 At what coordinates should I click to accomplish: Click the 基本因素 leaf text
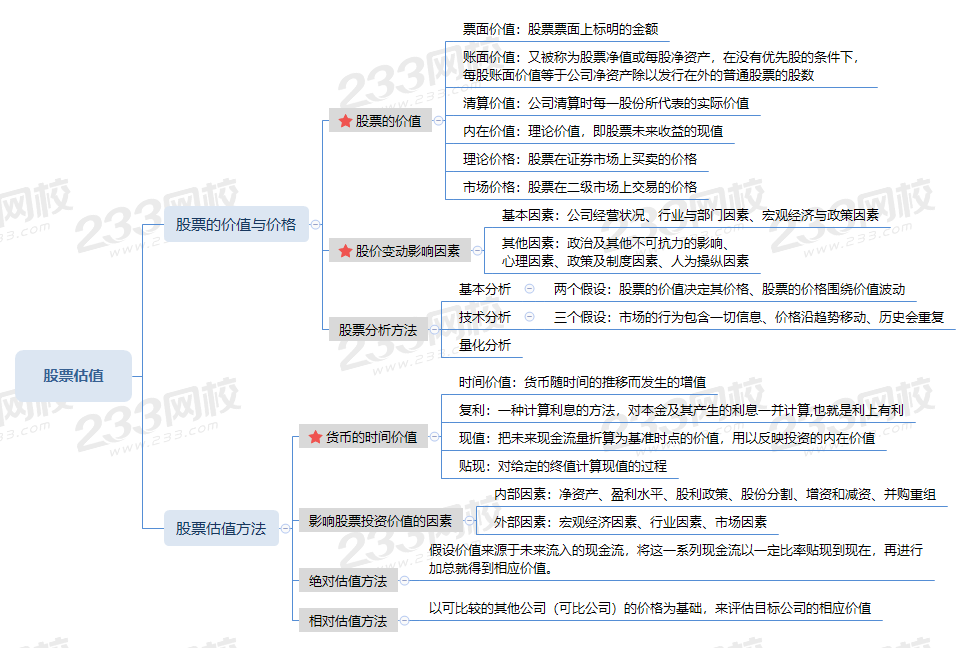690,215
